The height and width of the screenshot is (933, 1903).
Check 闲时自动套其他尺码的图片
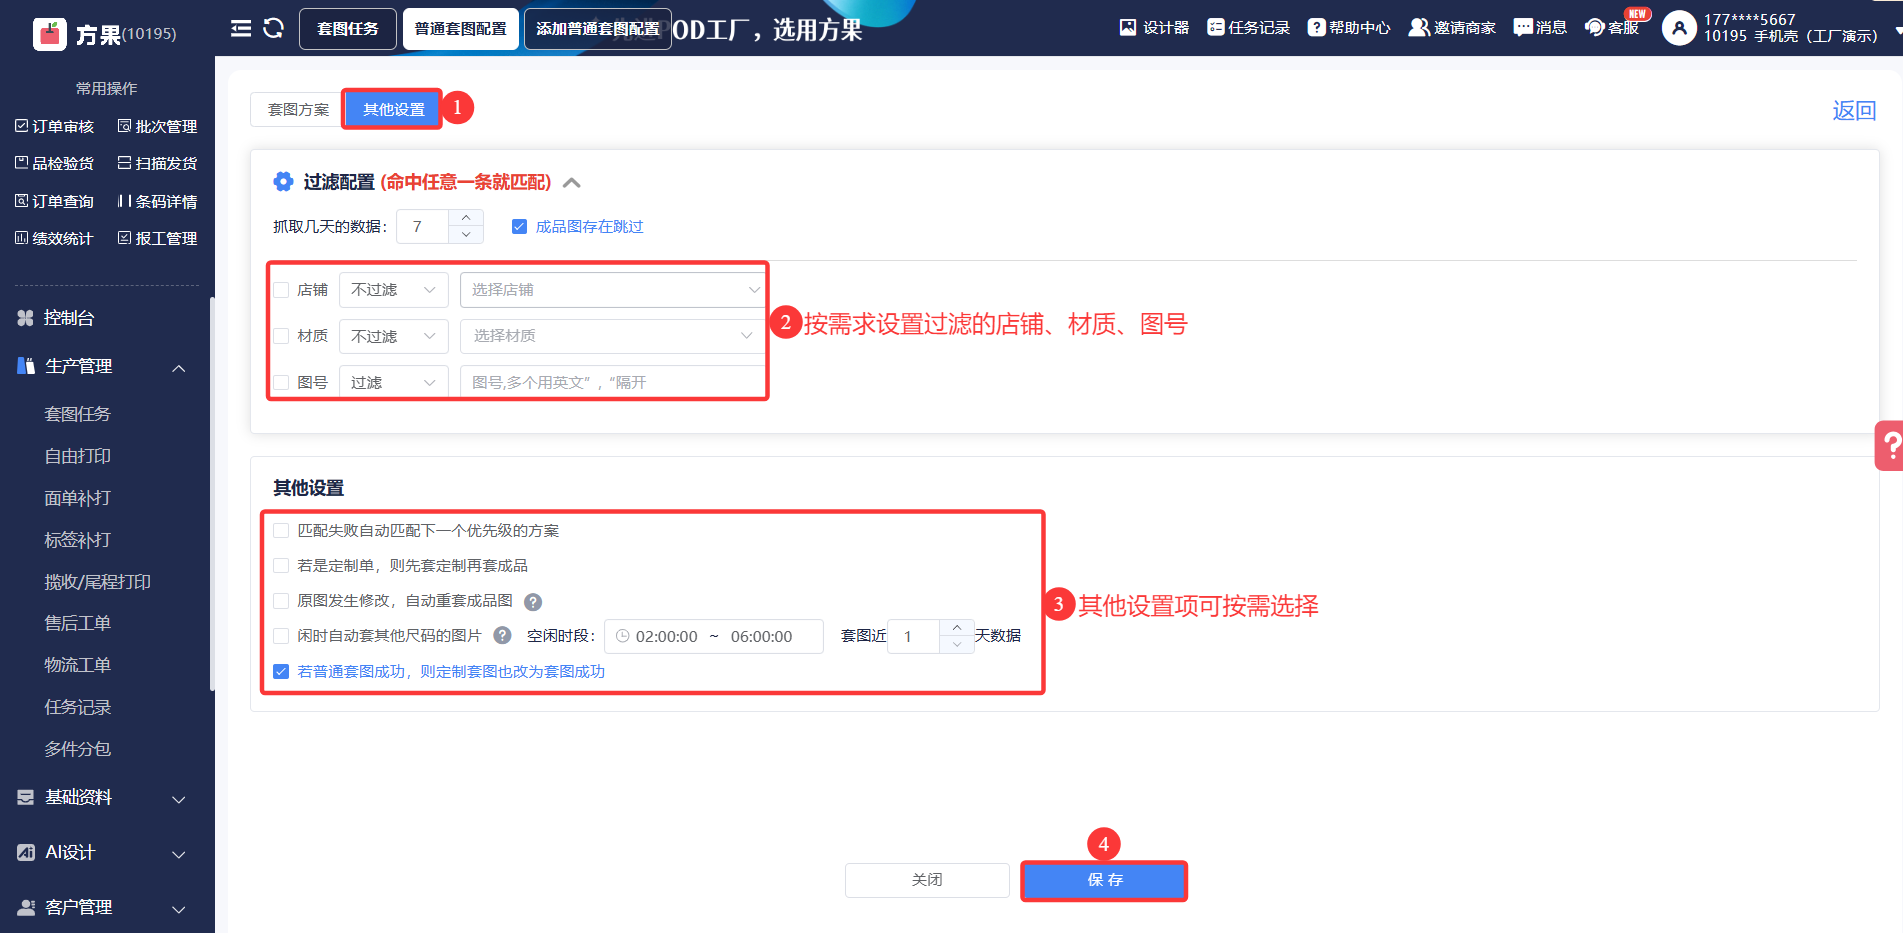click(281, 636)
